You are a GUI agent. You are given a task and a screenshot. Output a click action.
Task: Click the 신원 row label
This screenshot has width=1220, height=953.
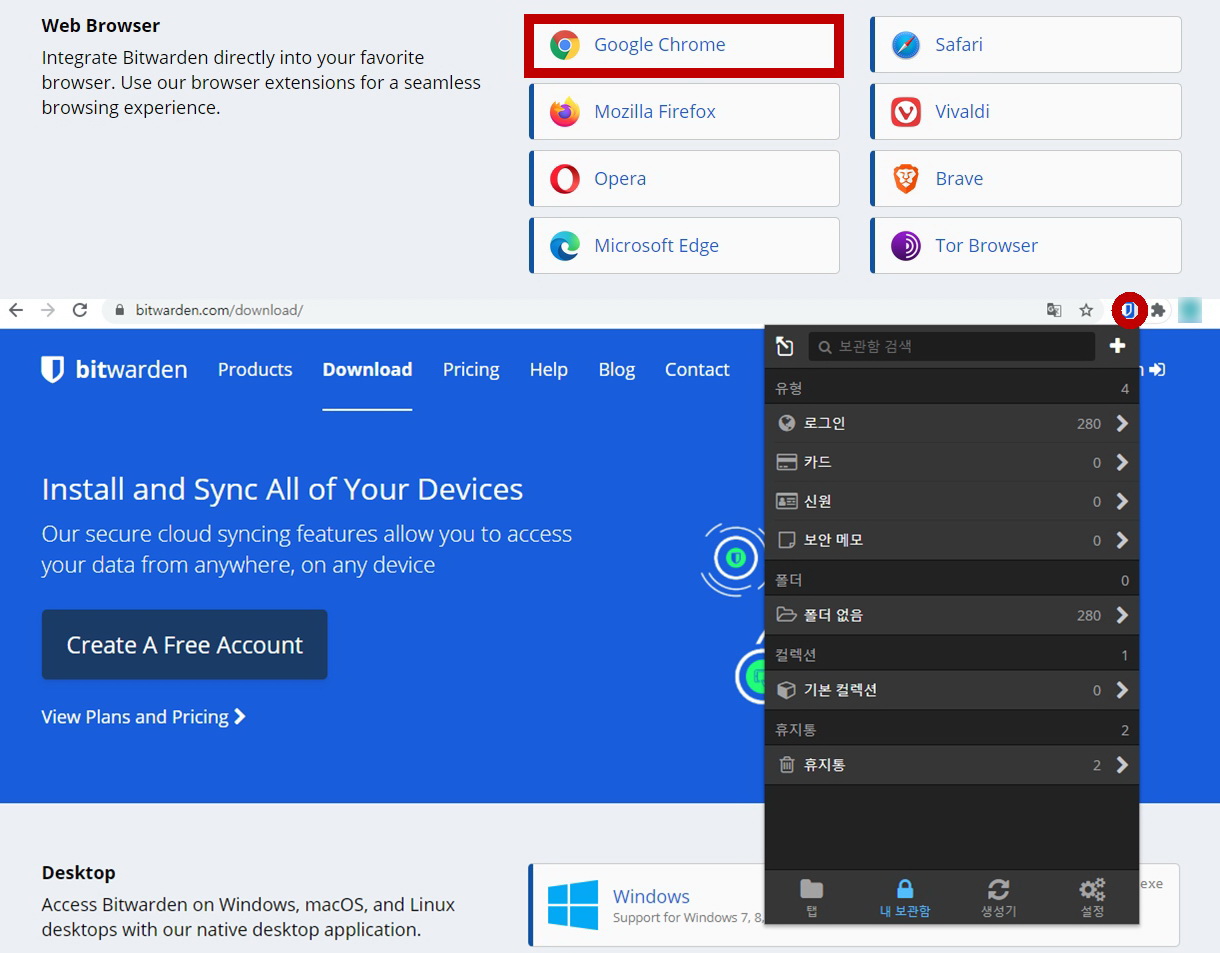pos(817,501)
